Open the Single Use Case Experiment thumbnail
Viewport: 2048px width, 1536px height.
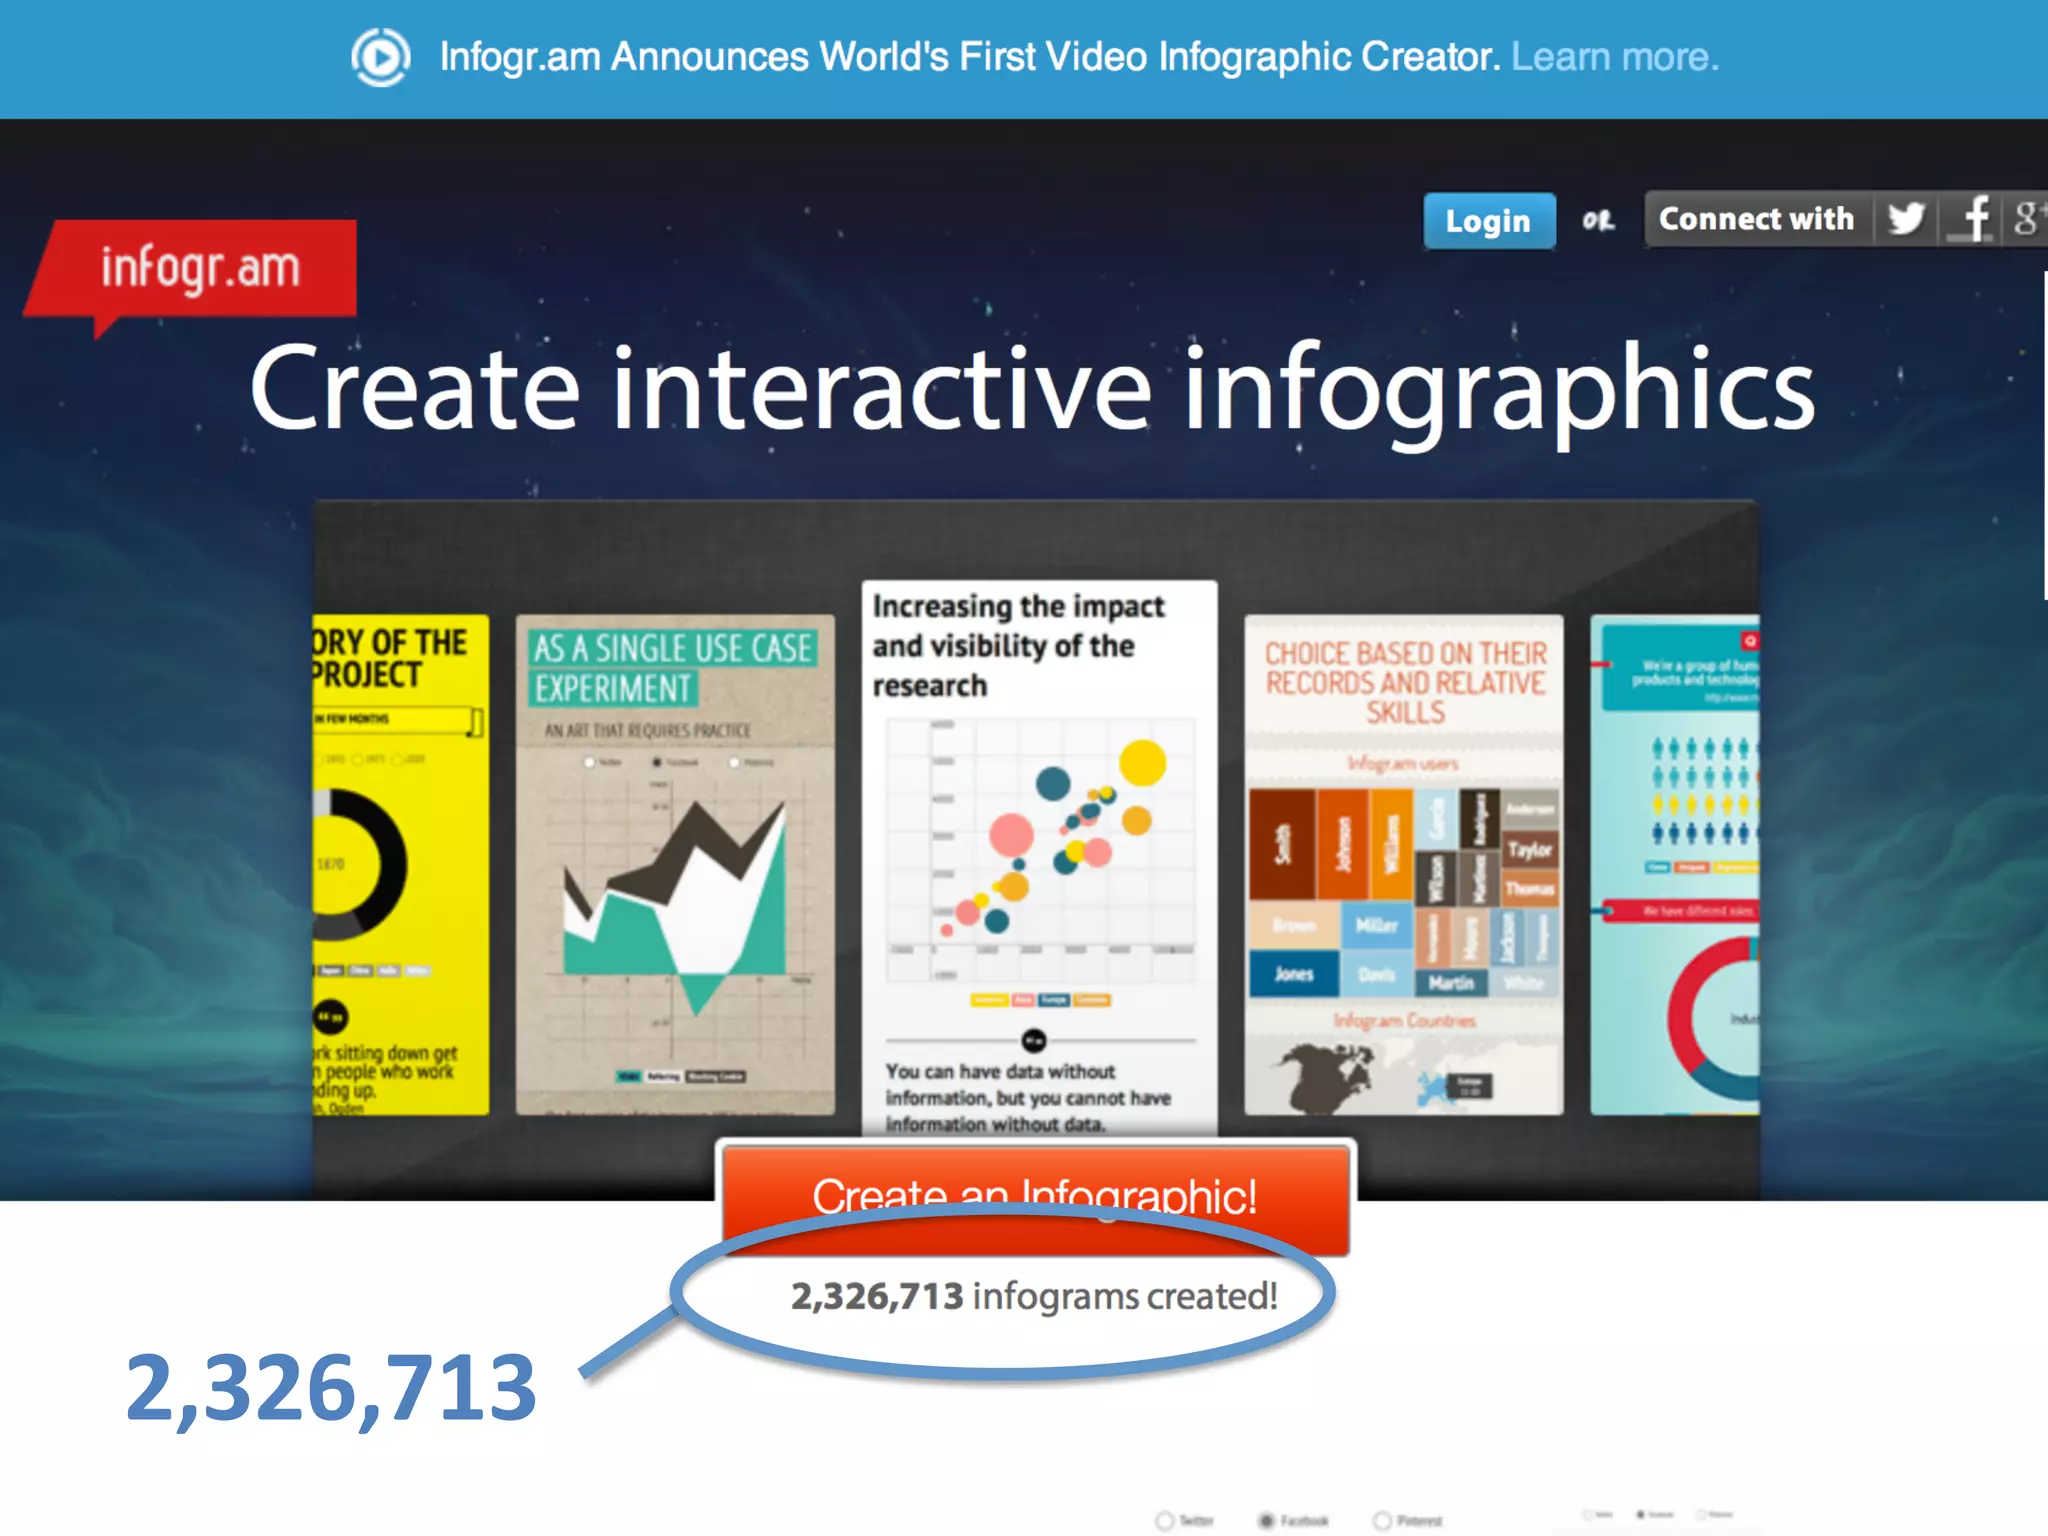(x=675, y=865)
